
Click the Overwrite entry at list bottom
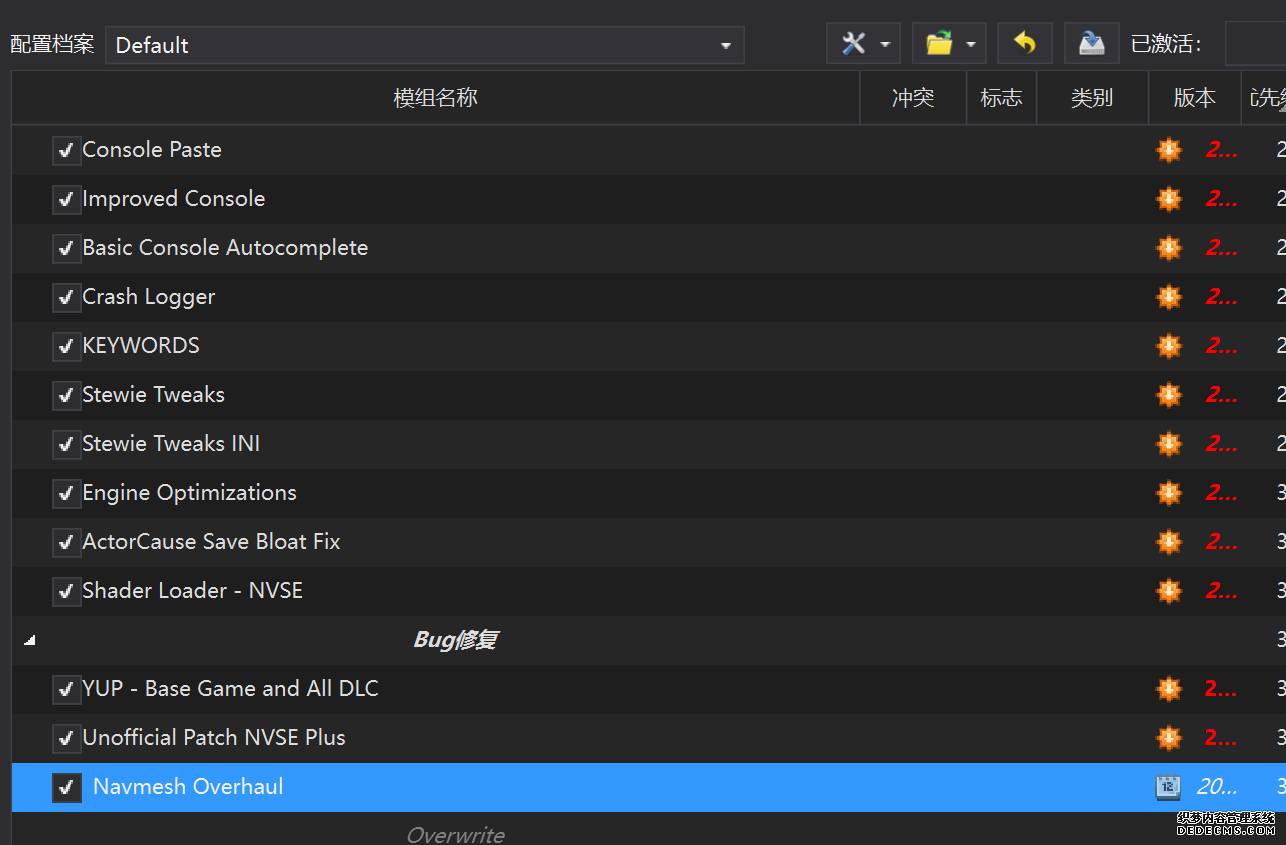(x=455, y=834)
